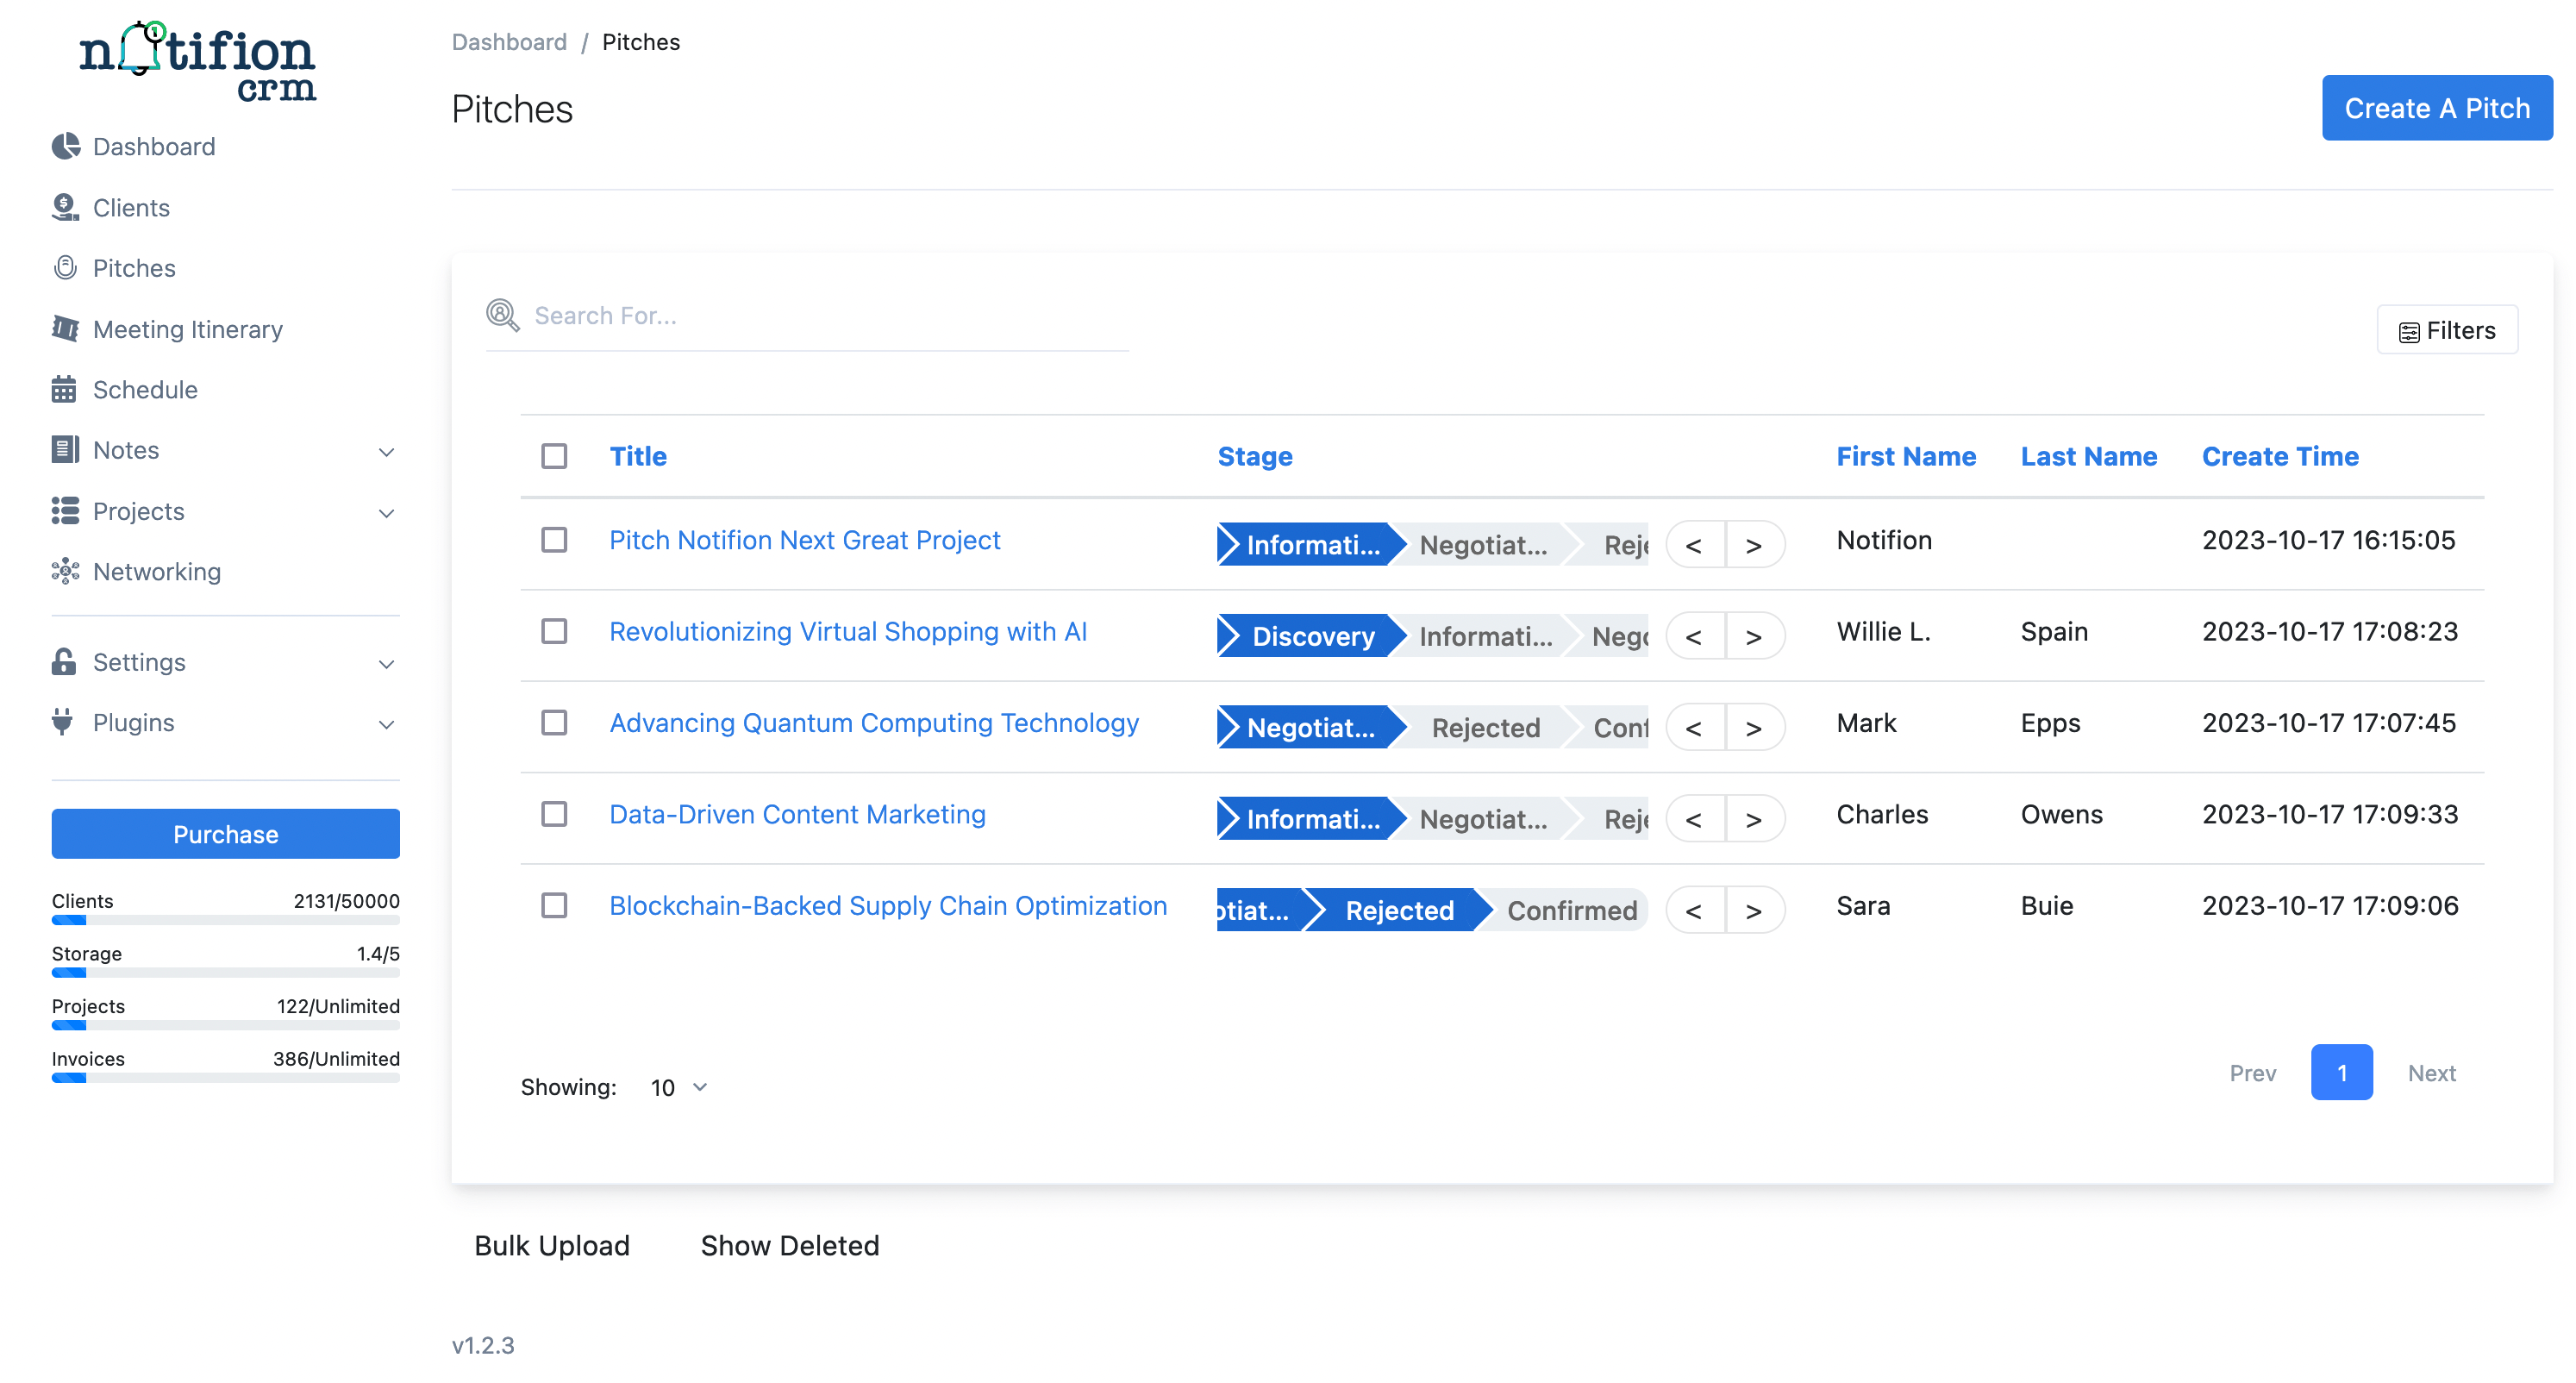
Task: Advance stage for Blockchain-Backed Supply Chain pitch
Action: point(1756,910)
